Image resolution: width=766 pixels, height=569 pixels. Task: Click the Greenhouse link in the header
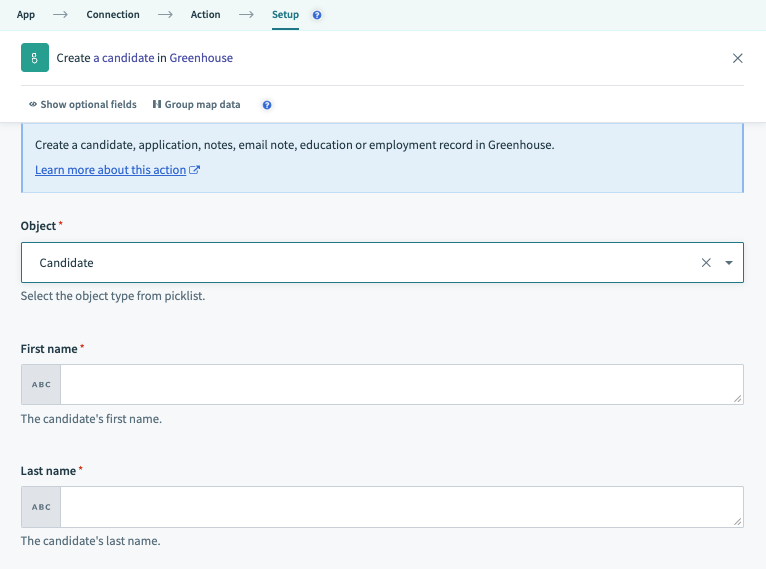[x=201, y=58]
